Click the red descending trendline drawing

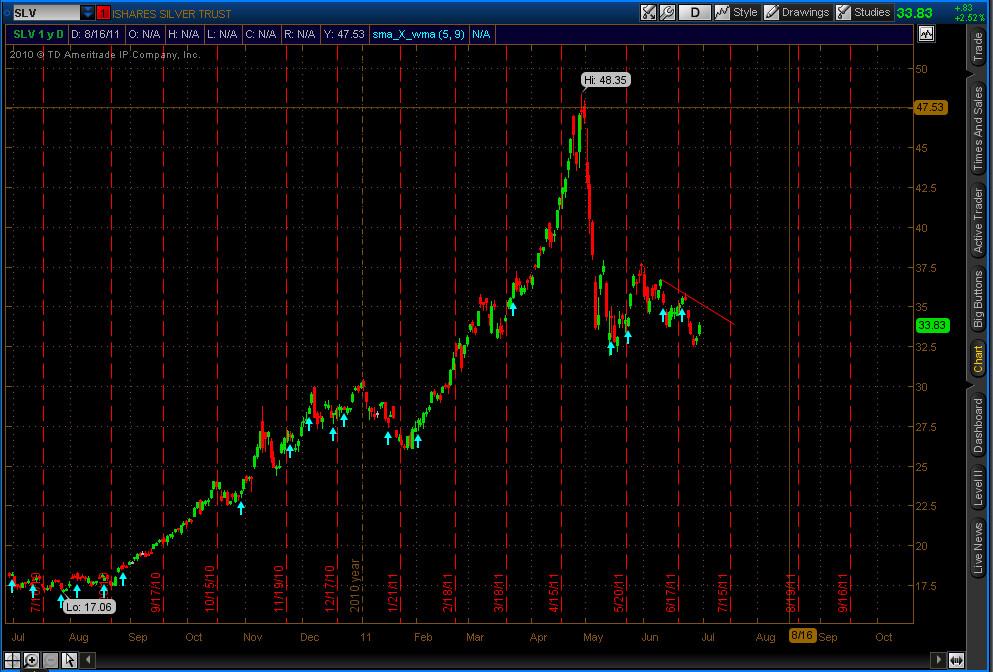pos(697,302)
